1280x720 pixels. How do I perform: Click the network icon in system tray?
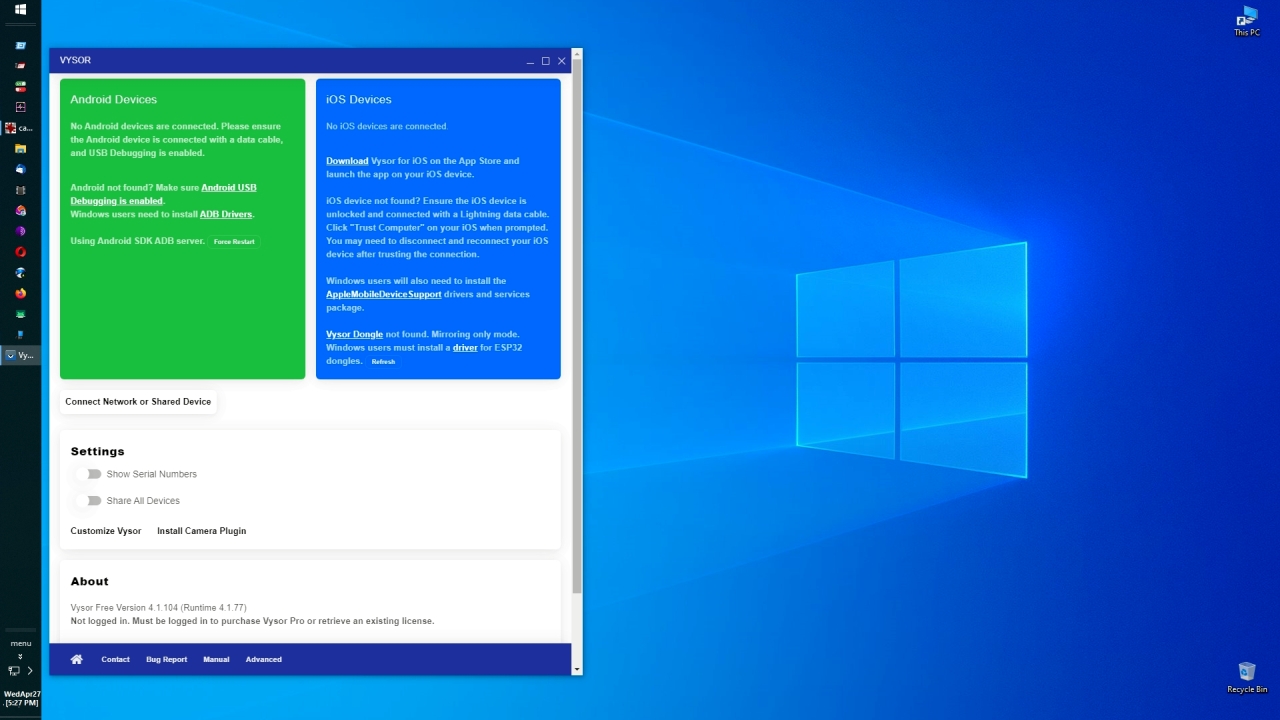click(x=14, y=671)
